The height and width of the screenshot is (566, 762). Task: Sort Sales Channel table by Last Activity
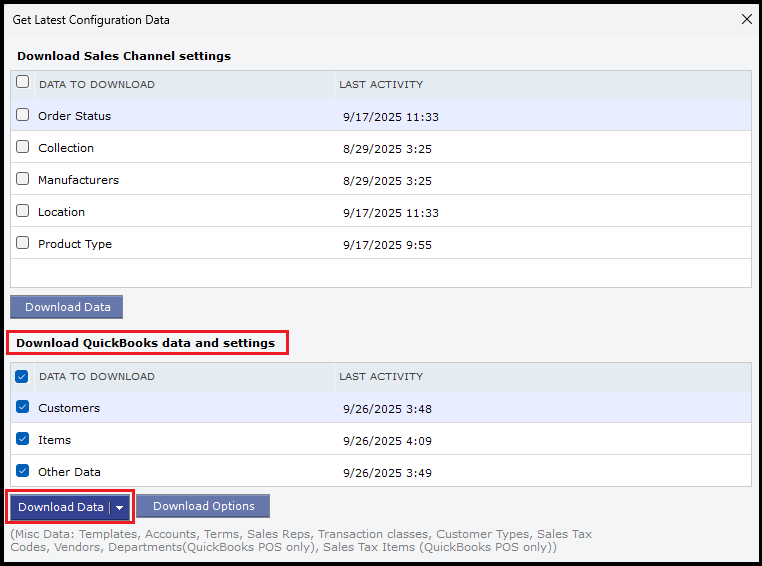pos(381,84)
